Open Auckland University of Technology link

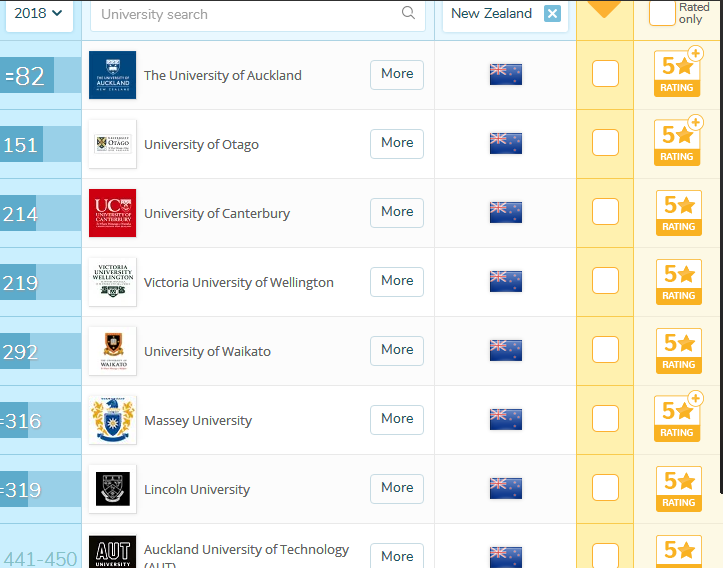click(x=246, y=550)
